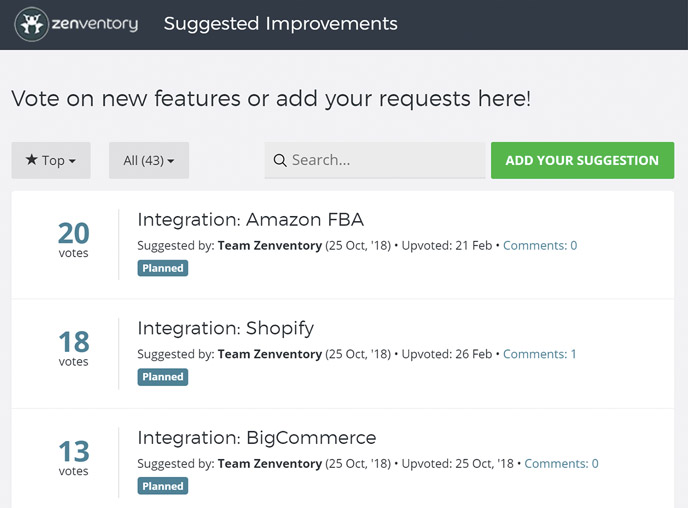Expand the All (43) filter dropdown

tap(149, 160)
